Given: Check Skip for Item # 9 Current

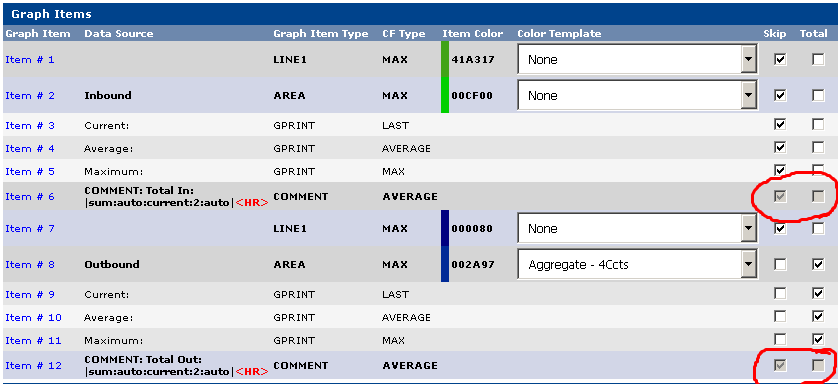Looking at the screenshot, I should coord(780,293).
